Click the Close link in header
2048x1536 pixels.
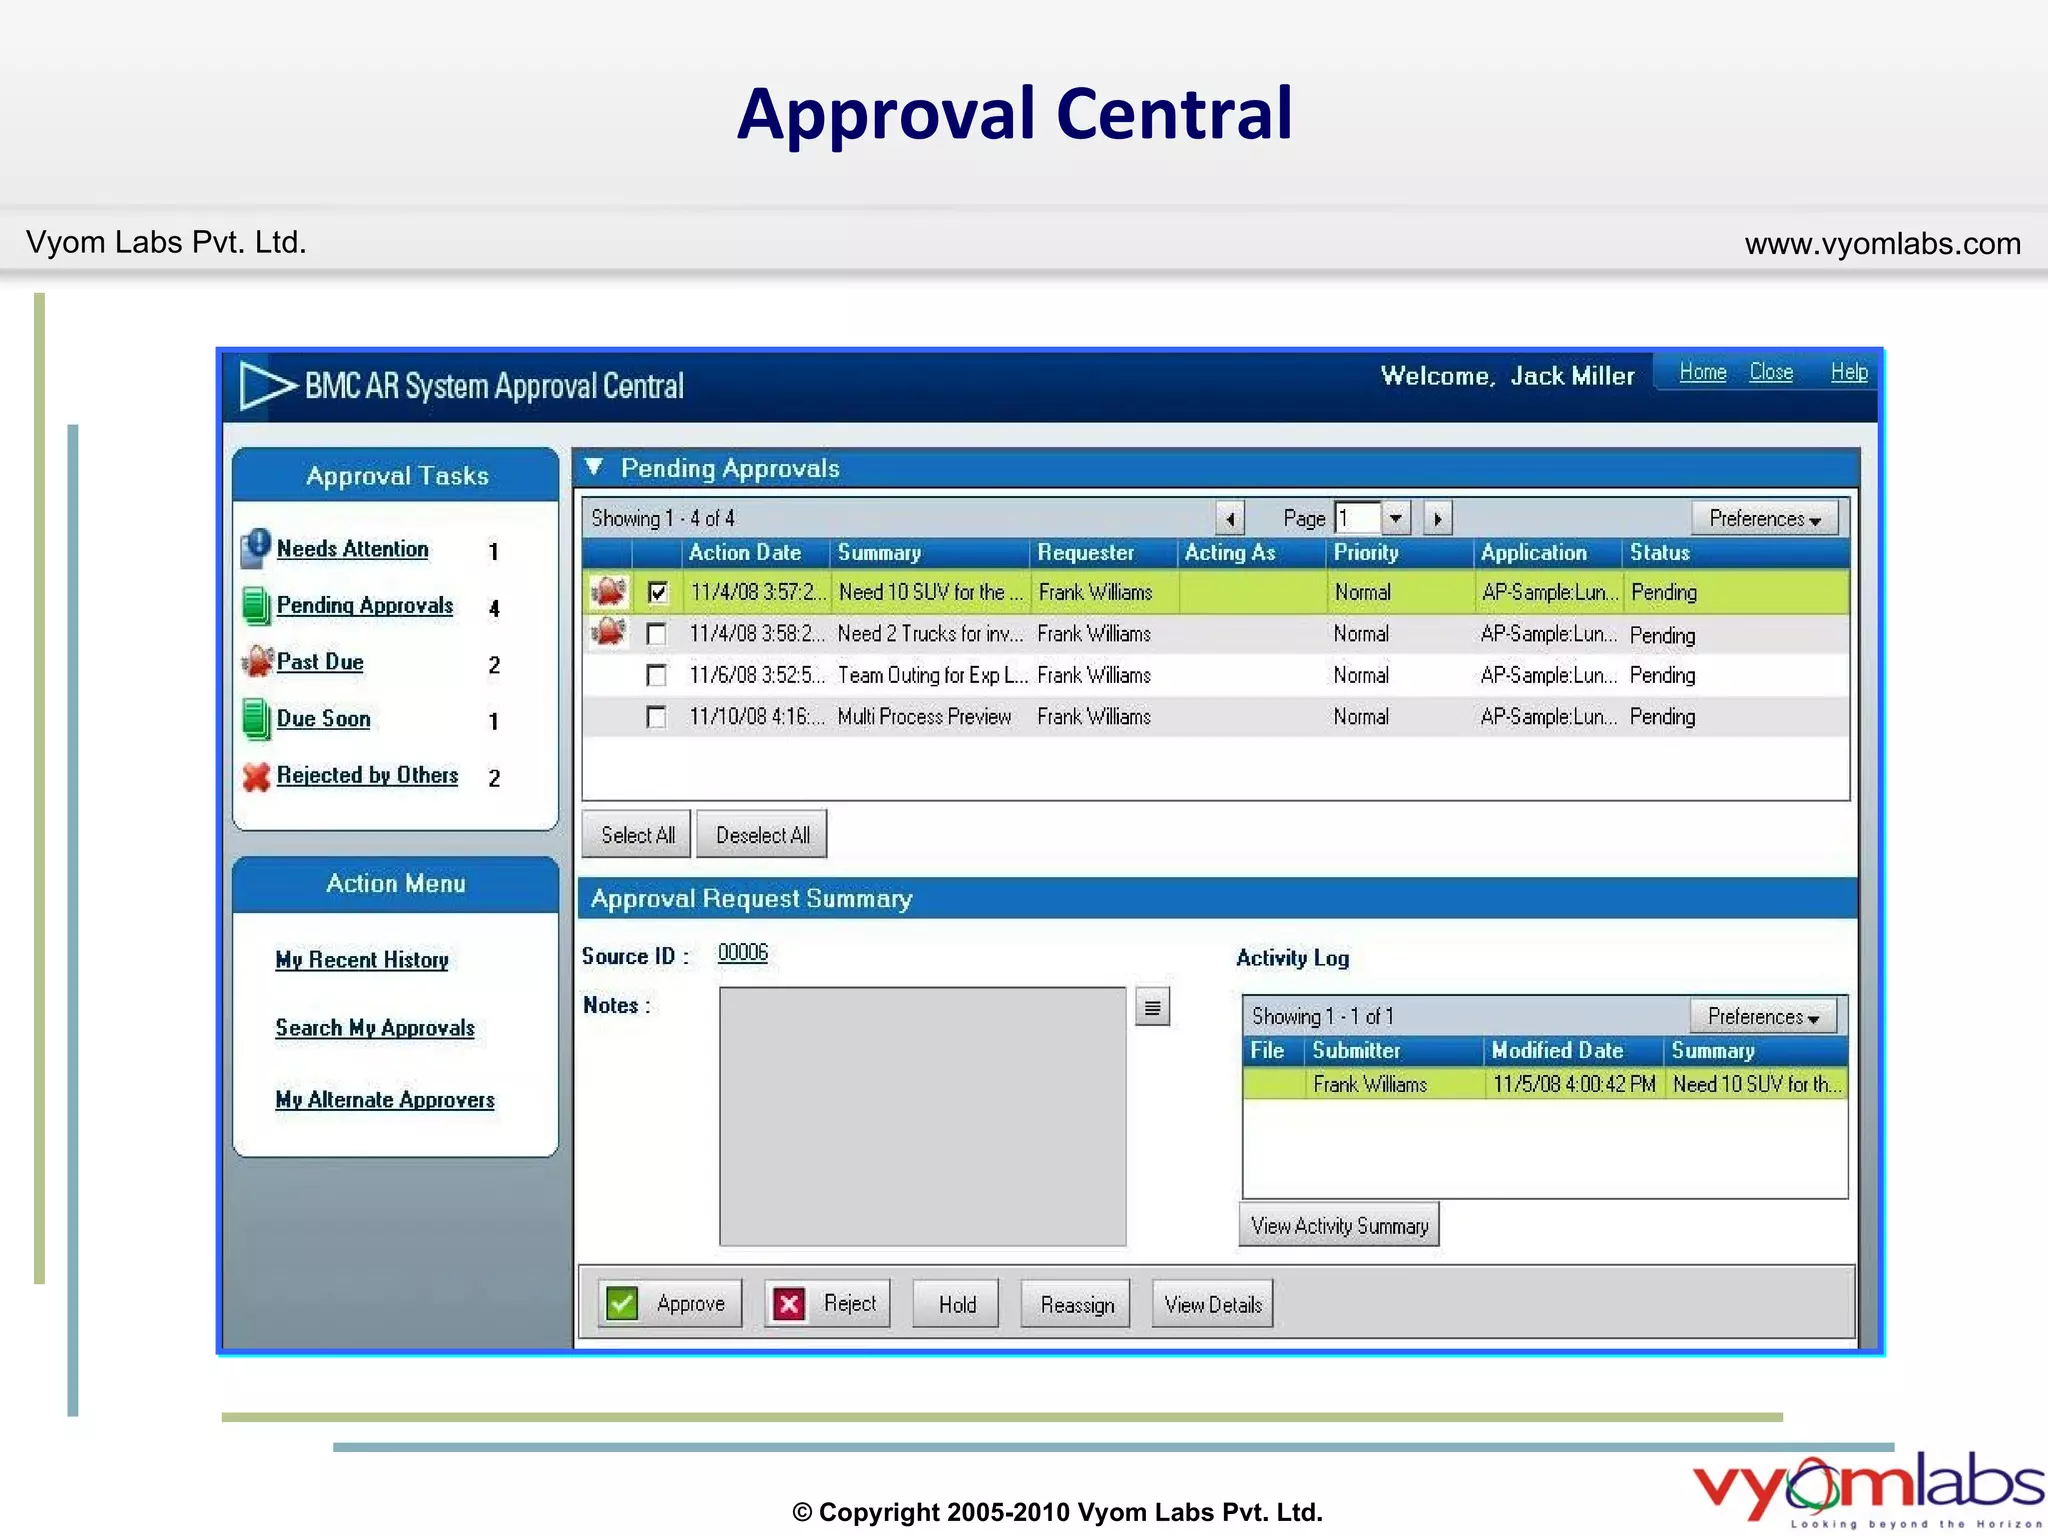point(1770,372)
